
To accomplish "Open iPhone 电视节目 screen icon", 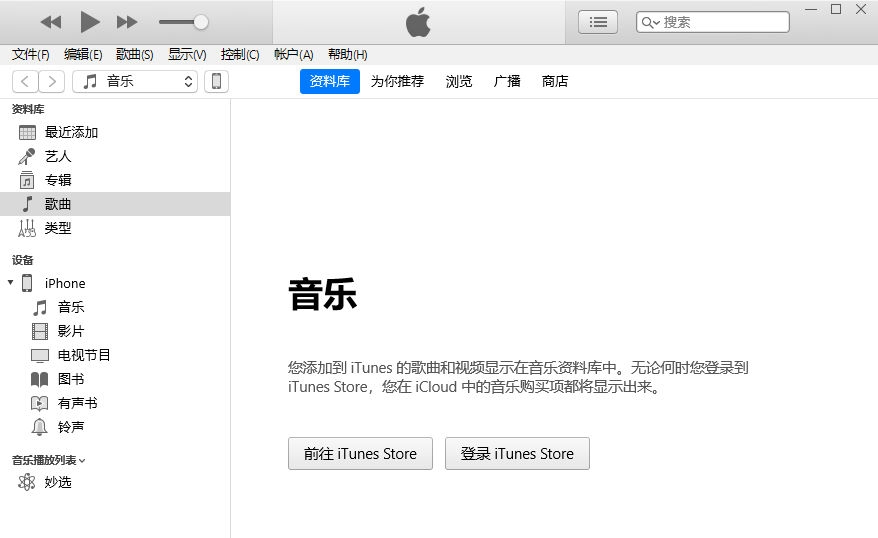I will point(40,355).
